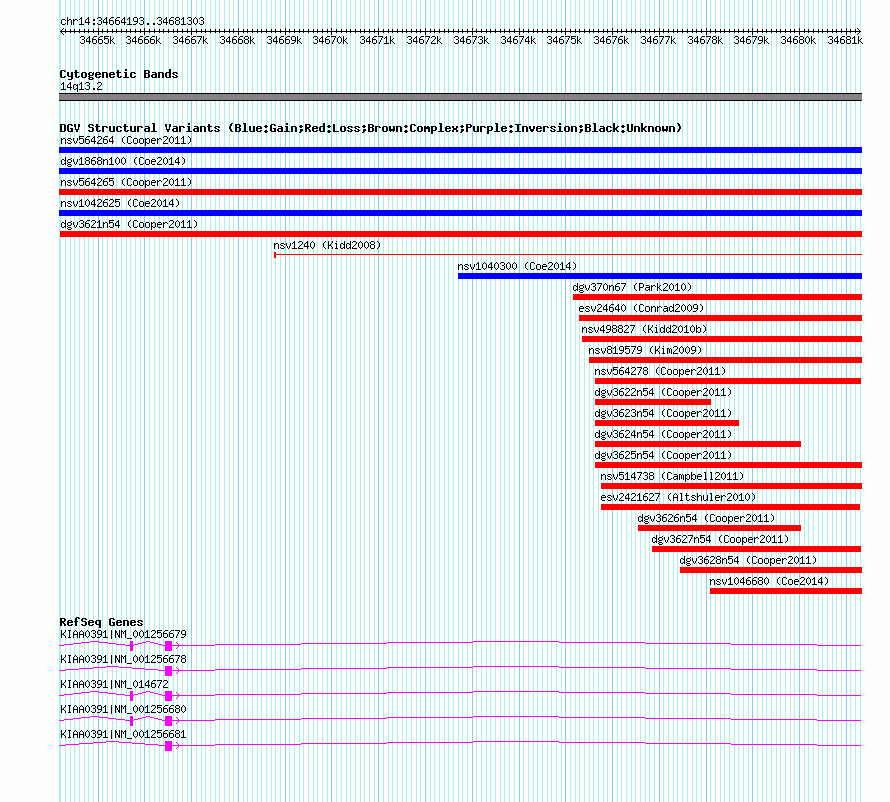Click the red bar under dgv3621n54

[x=460, y=234]
